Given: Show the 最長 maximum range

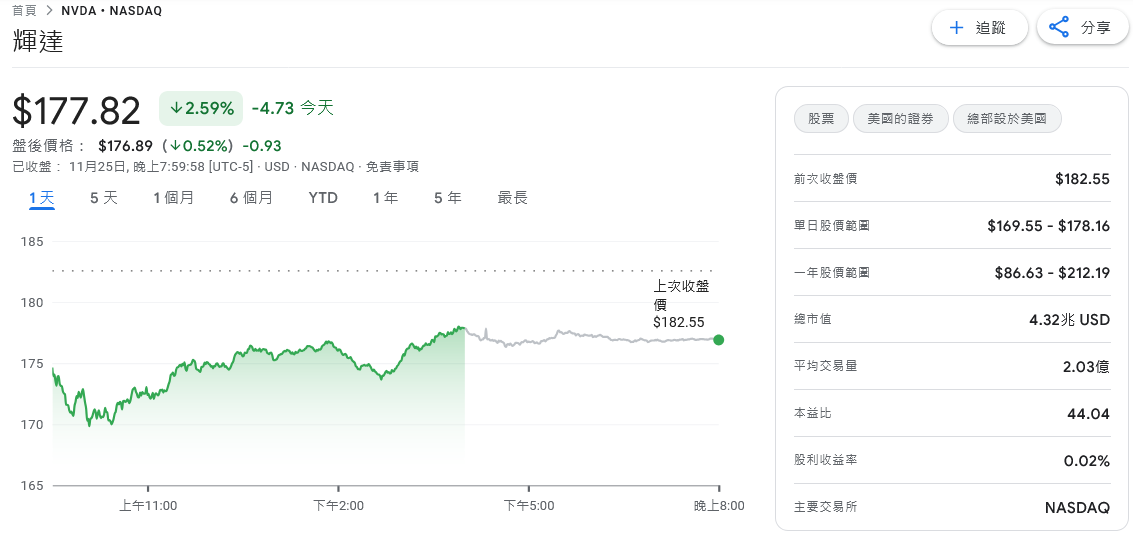Looking at the screenshot, I should (513, 198).
